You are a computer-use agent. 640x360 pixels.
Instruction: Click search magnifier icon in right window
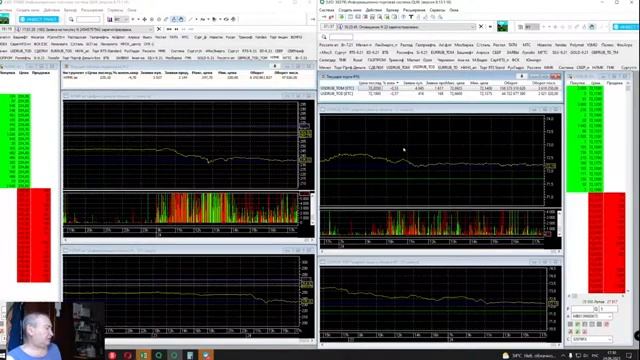(x=324, y=37)
